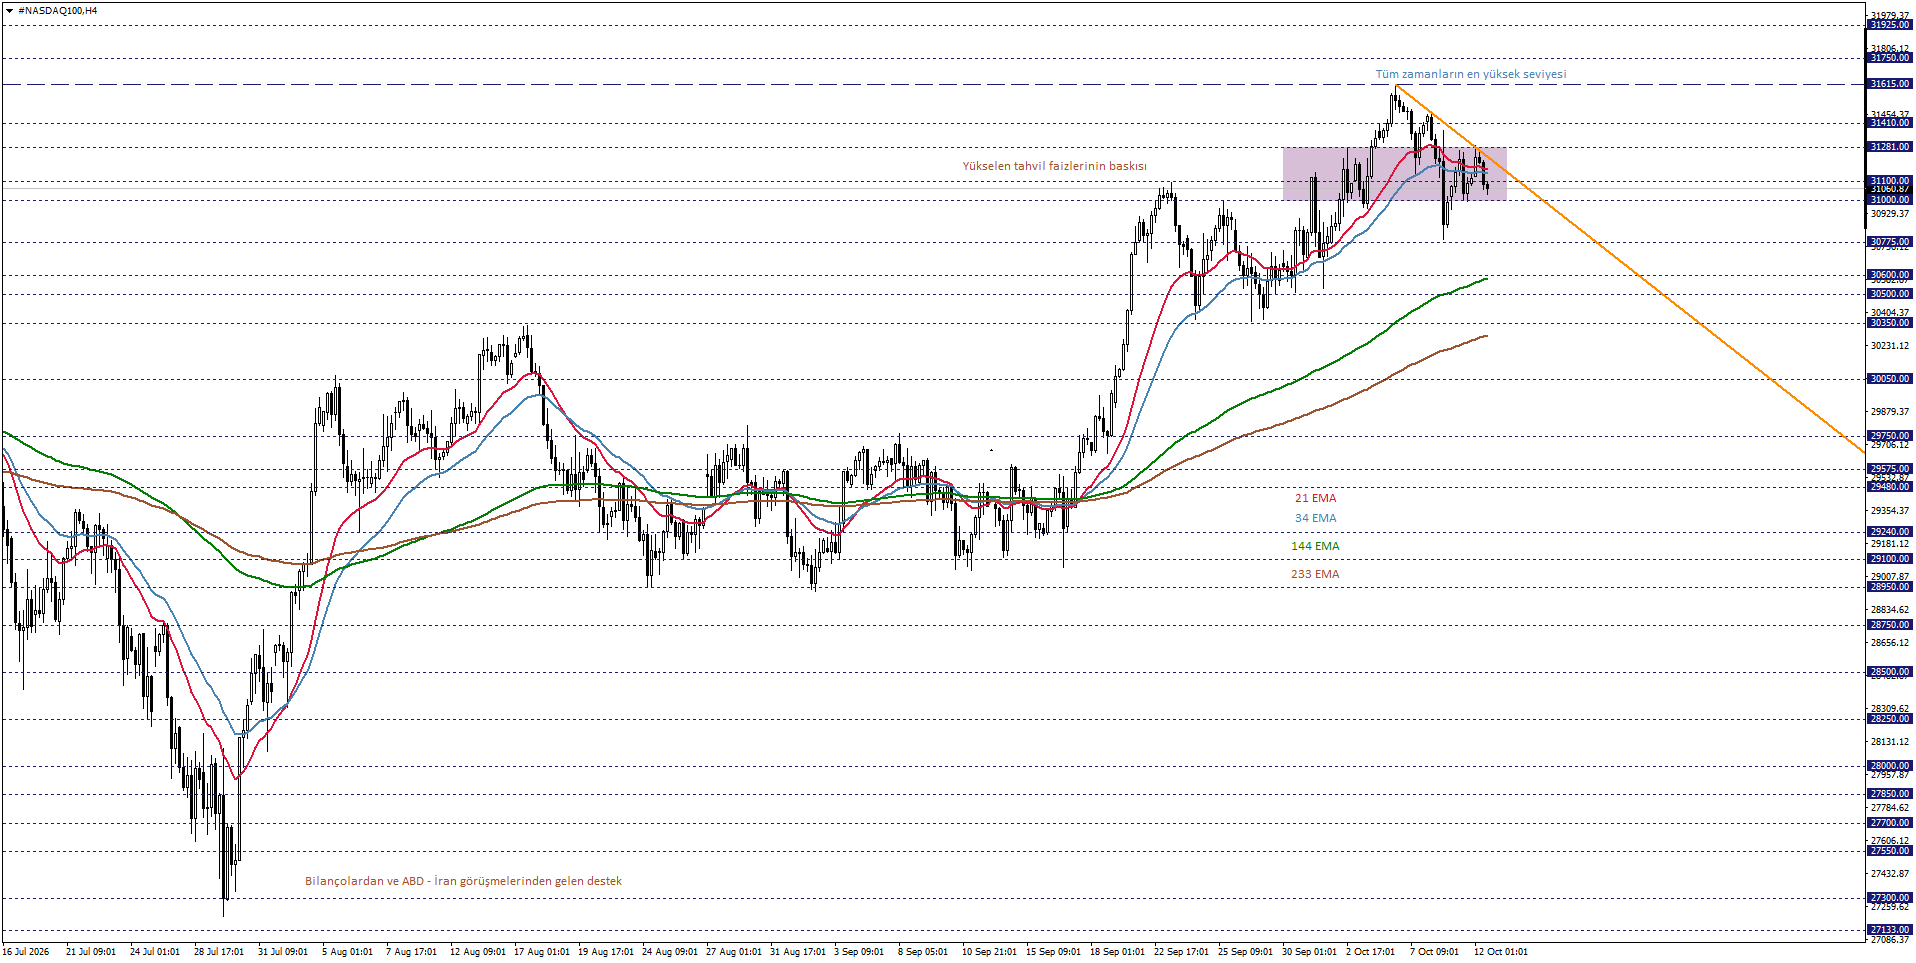Click the 12 Oct 01:01 time label
The image size is (1916, 963).
click(1500, 952)
